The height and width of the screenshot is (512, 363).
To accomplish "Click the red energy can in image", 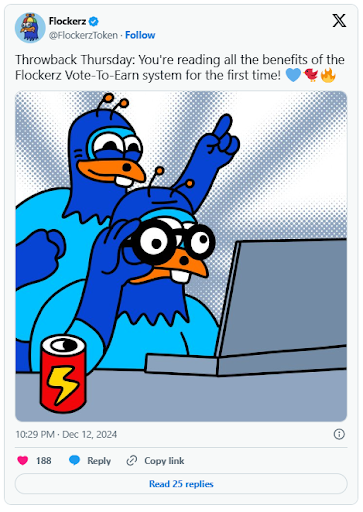I will [63, 374].
